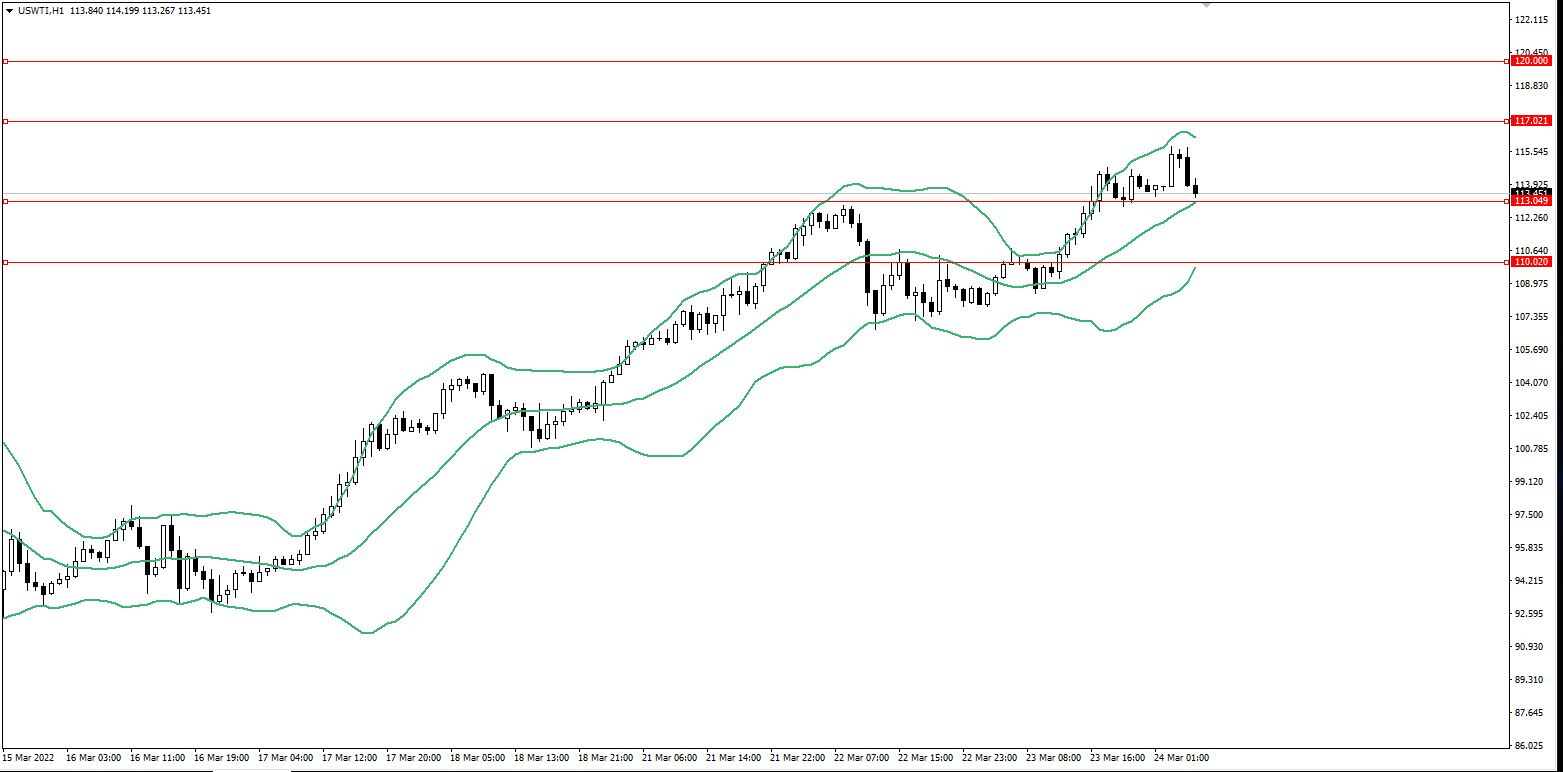This screenshot has height=772, width=1563.
Task: Click left anchor square of 120.000 line
Action: pos(5,61)
